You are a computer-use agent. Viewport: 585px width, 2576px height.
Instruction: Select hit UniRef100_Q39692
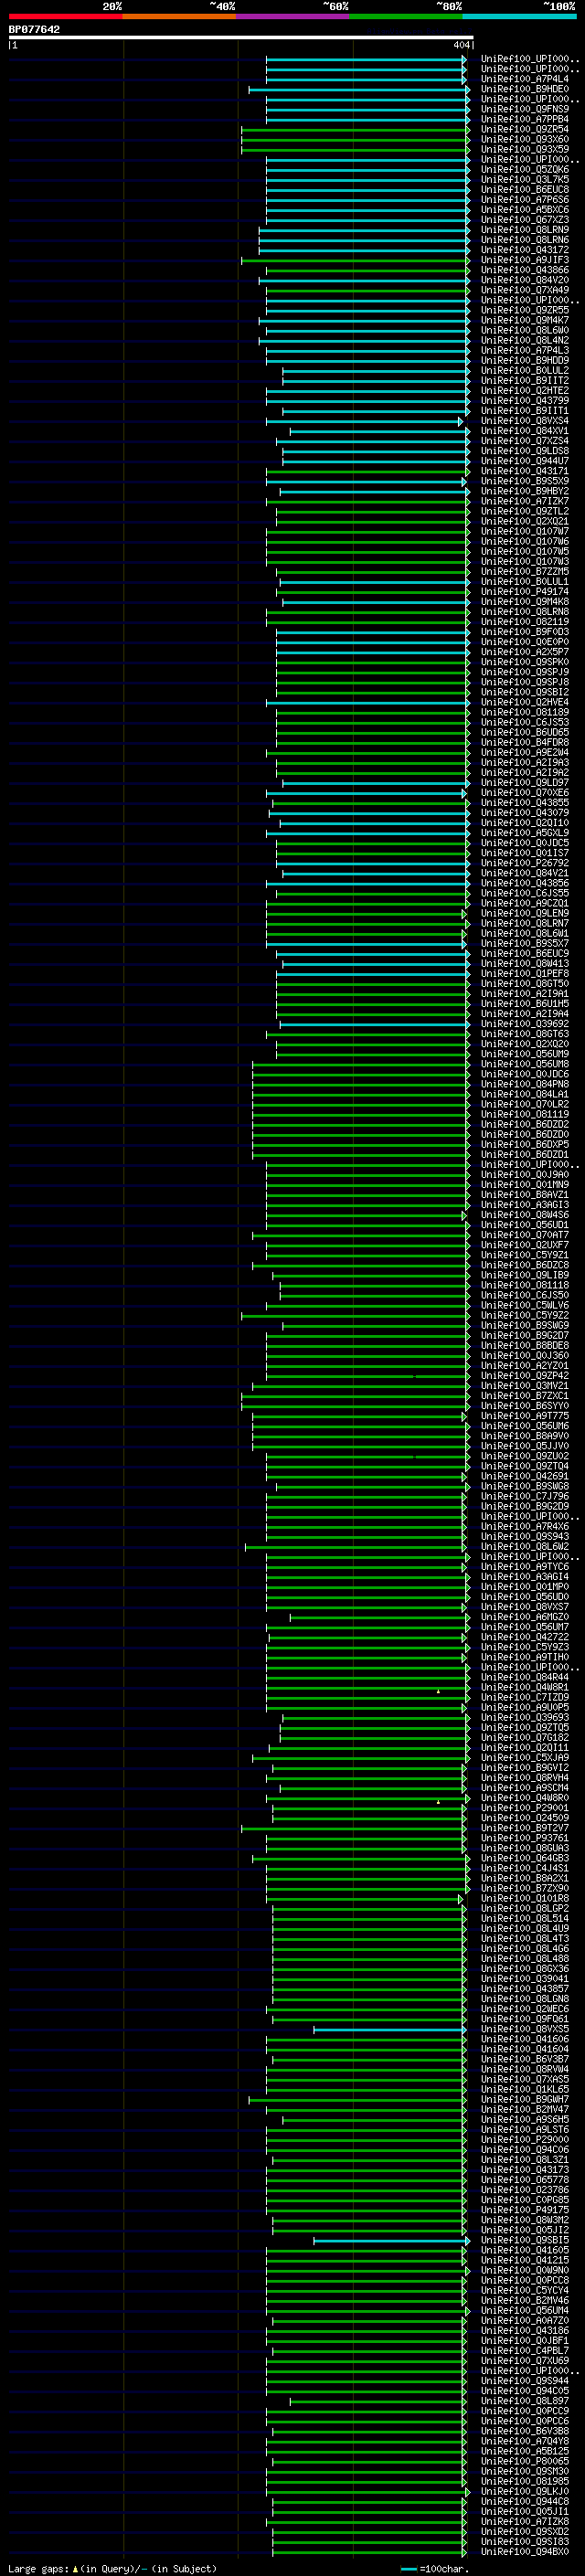click(524, 1023)
